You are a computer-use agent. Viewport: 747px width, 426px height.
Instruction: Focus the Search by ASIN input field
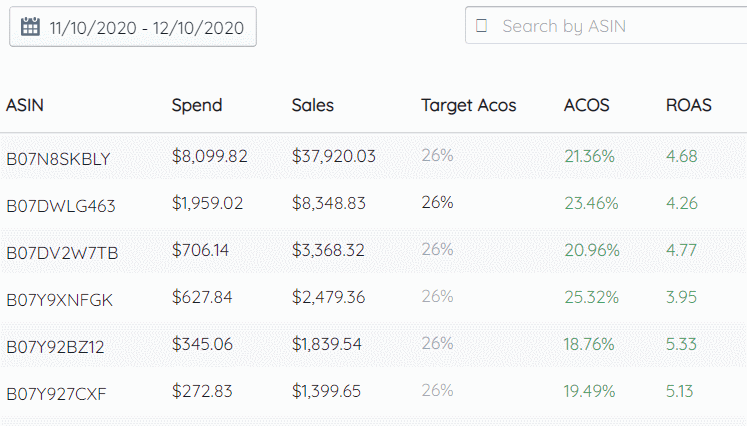click(606, 26)
